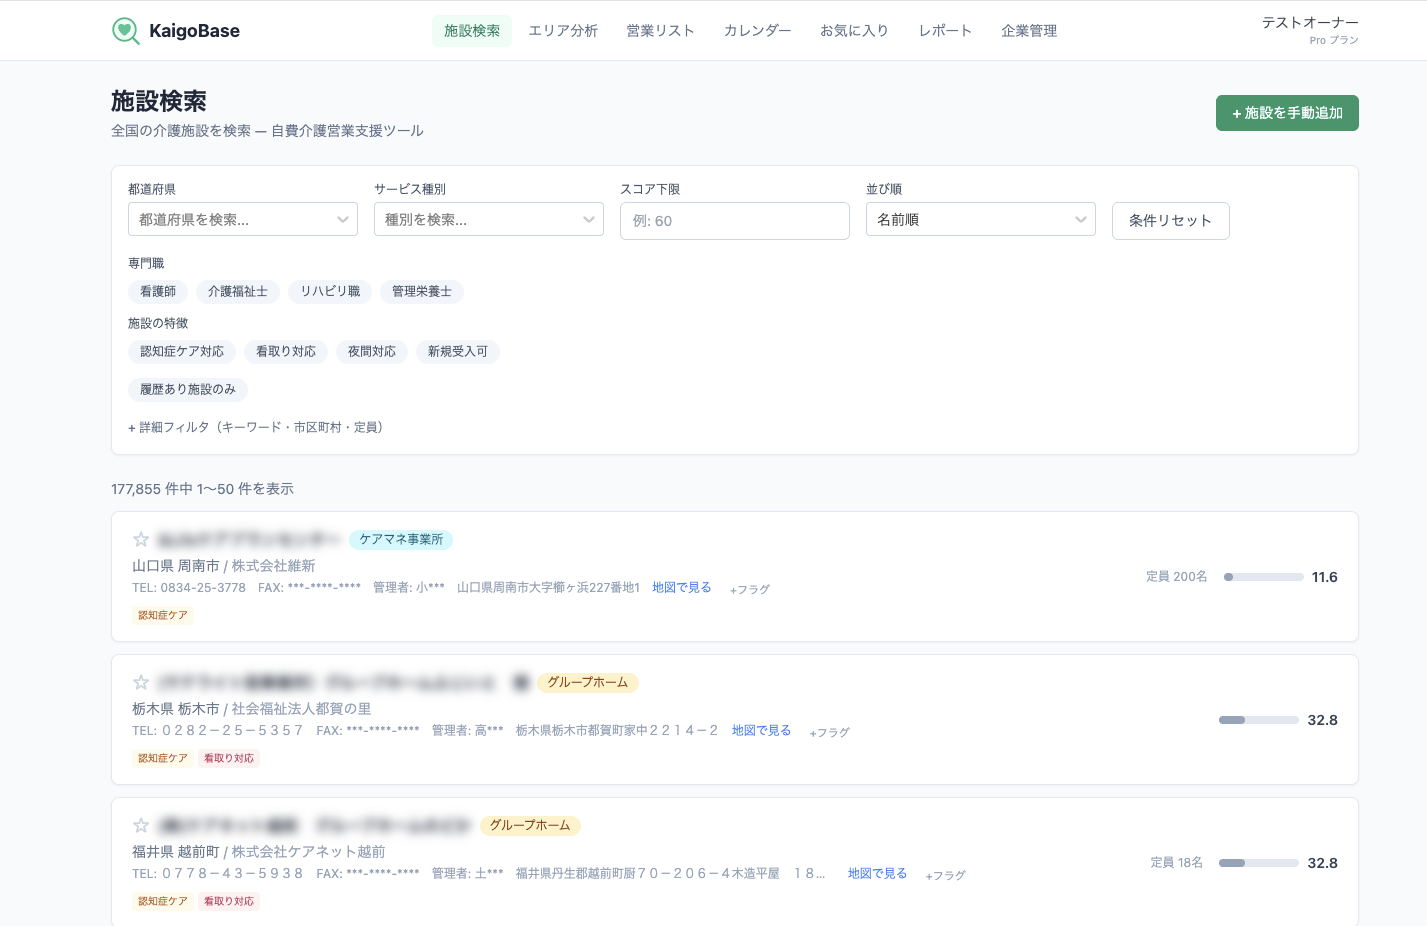Click the 施設を手動追加 button
The width and height of the screenshot is (1427, 926).
pyautogui.click(x=1287, y=113)
